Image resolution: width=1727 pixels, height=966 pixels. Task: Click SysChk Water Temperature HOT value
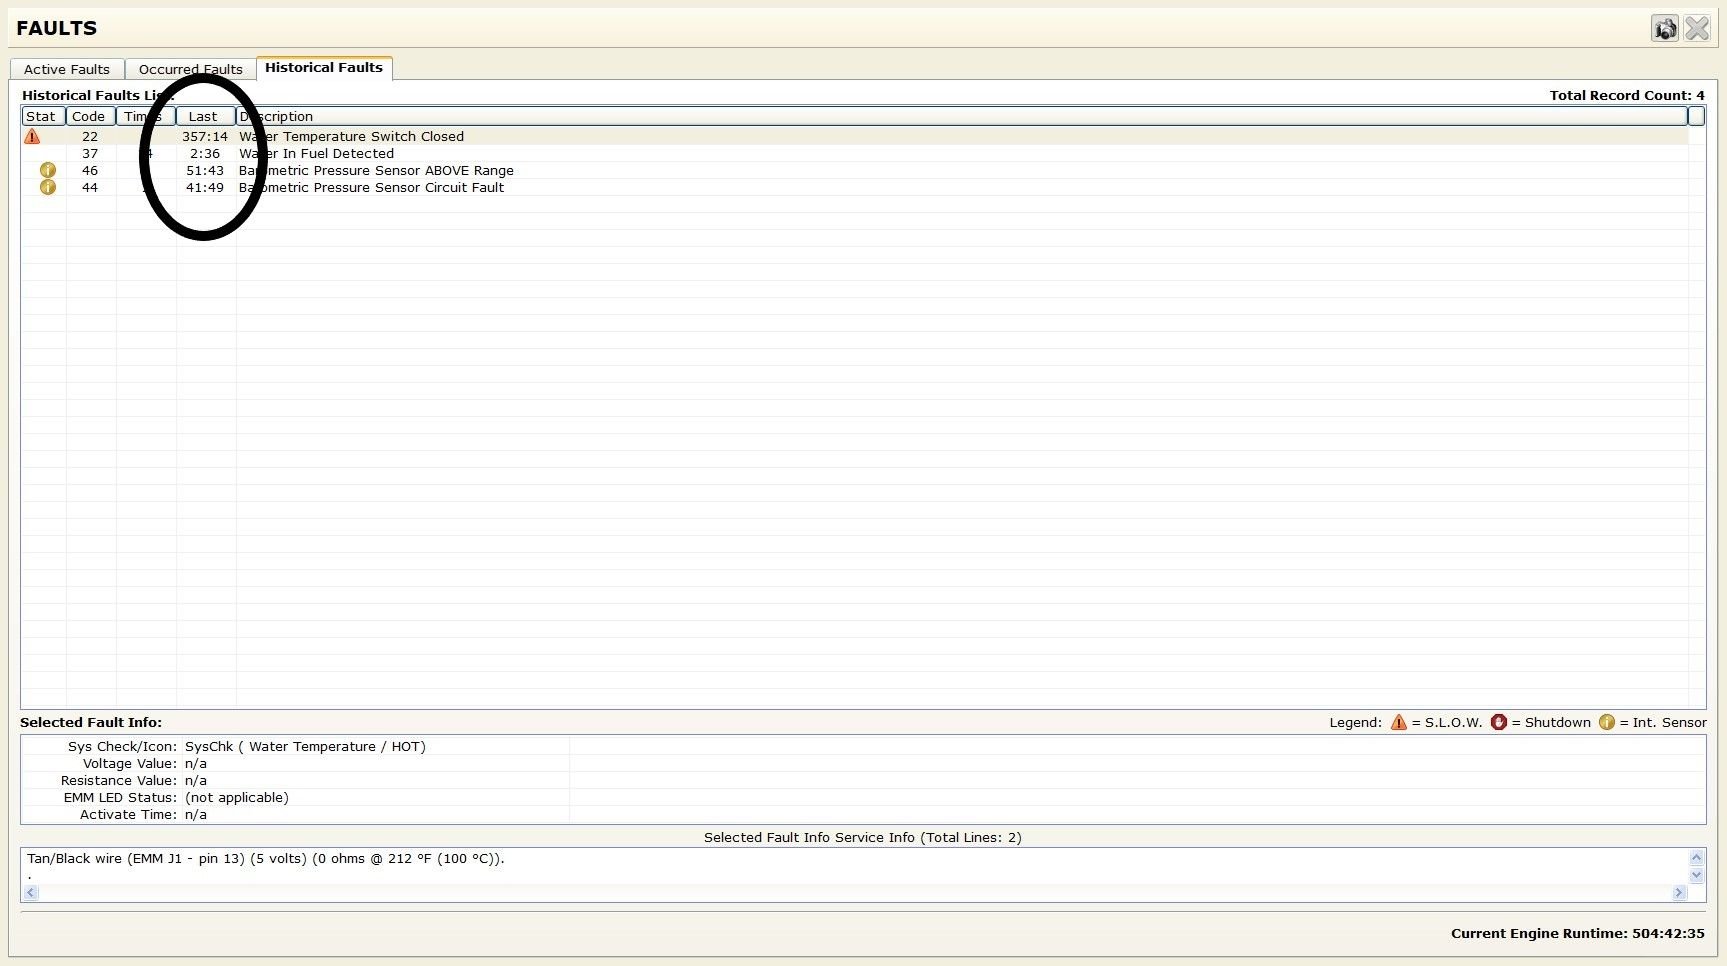pos(305,746)
